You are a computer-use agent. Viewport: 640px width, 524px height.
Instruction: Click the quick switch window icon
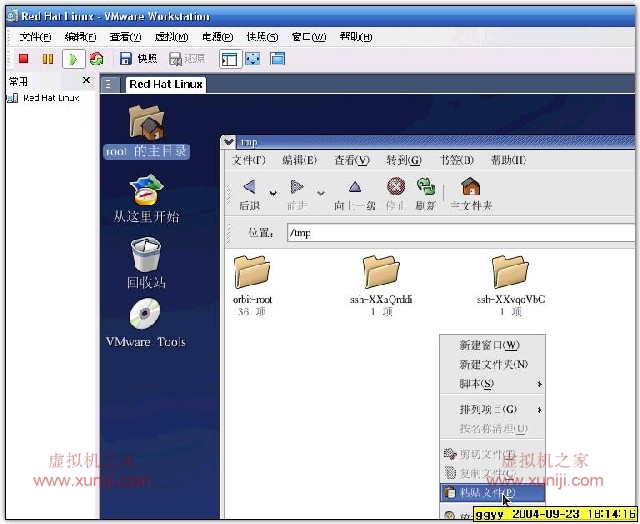278,59
